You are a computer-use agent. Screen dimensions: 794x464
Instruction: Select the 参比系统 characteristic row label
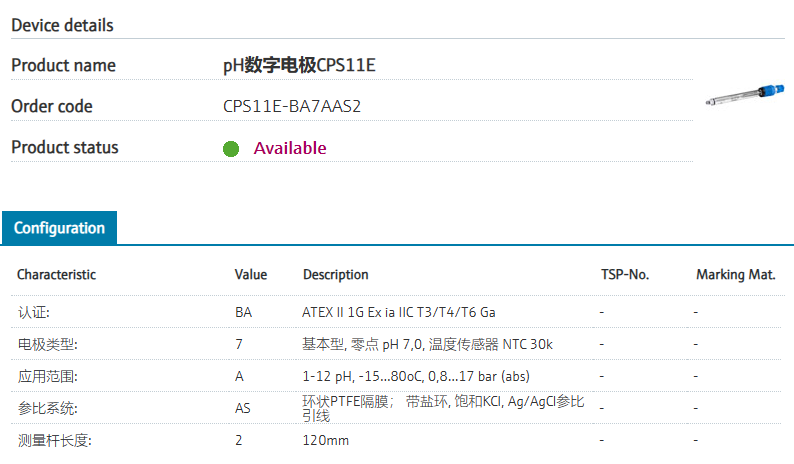tap(47, 408)
